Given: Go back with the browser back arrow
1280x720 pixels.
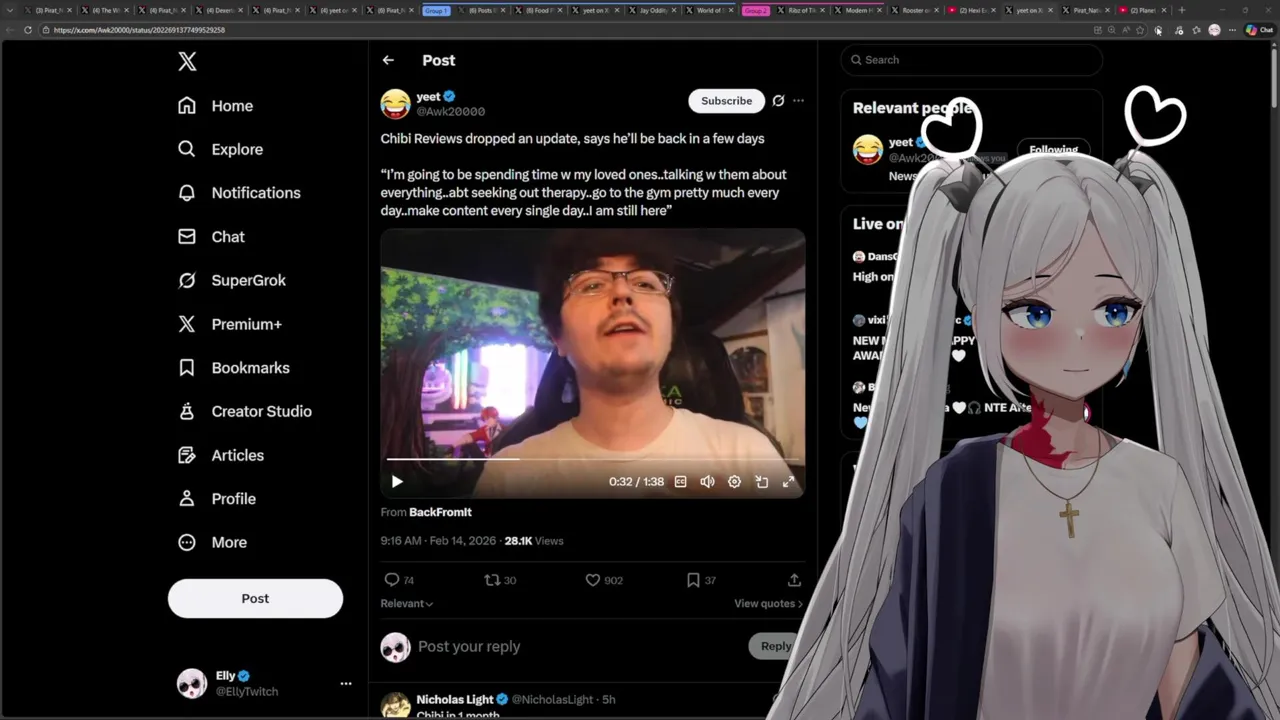Looking at the screenshot, I should (10, 30).
